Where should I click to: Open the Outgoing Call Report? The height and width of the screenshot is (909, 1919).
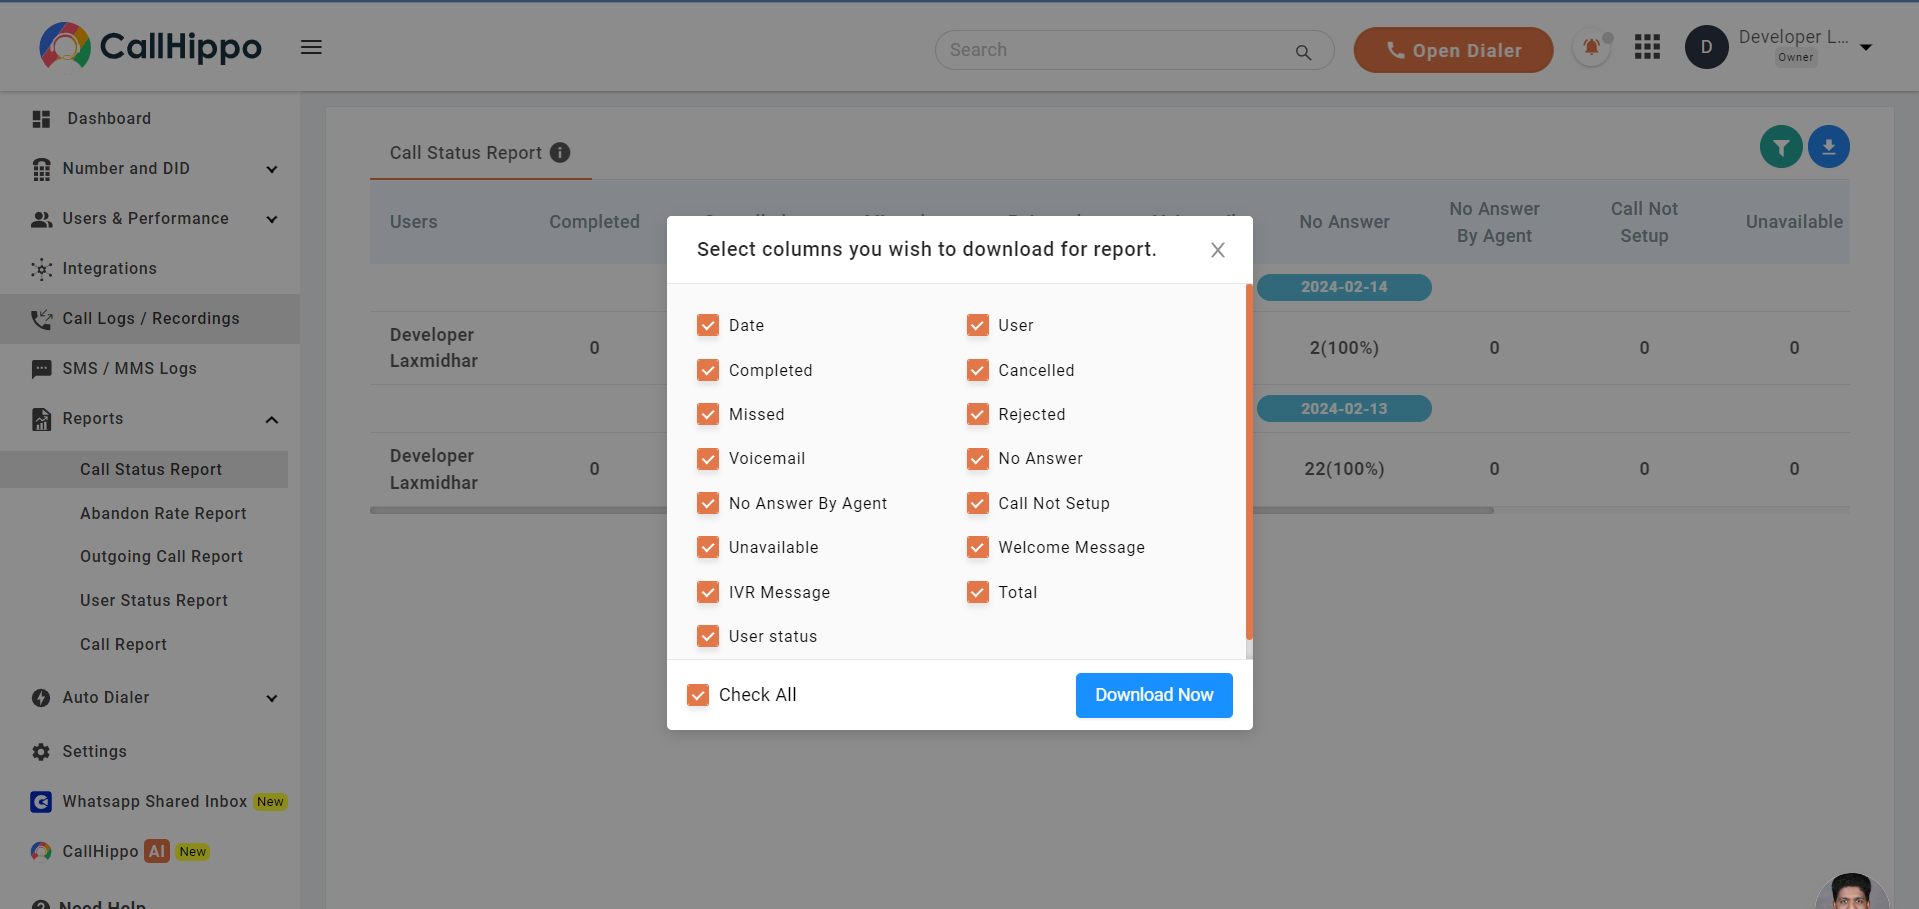pos(161,556)
